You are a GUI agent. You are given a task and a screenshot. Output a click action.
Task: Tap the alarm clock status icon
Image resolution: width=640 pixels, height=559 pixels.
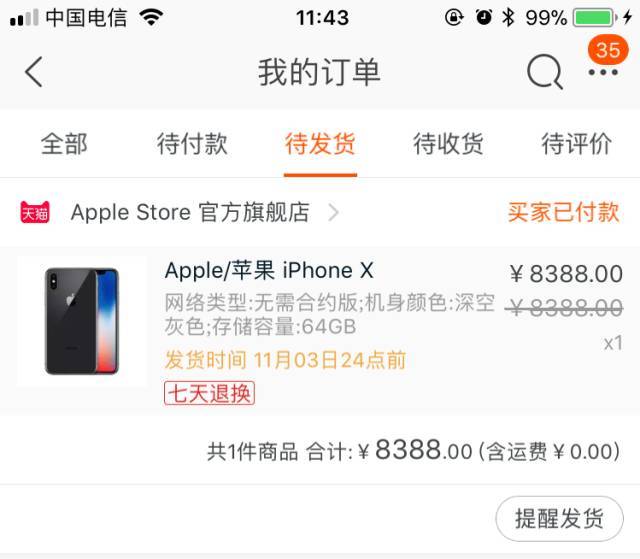(x=484, y=18)
